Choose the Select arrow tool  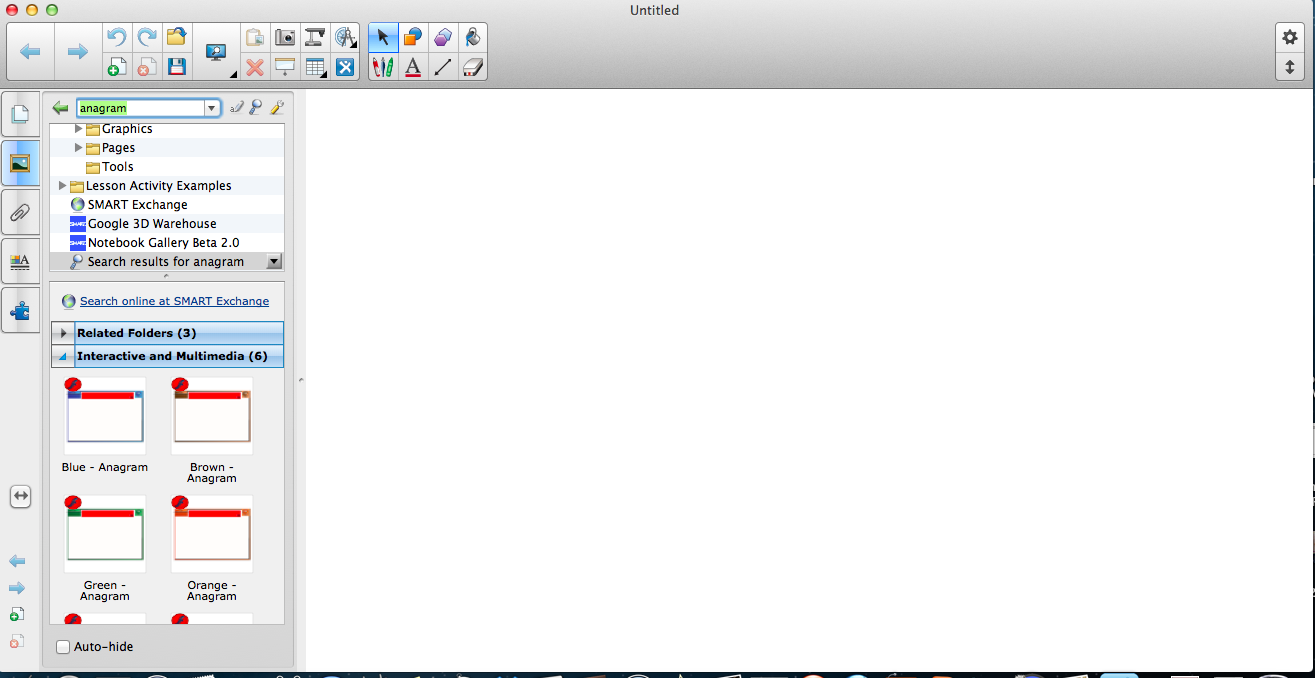pos(382,37)
